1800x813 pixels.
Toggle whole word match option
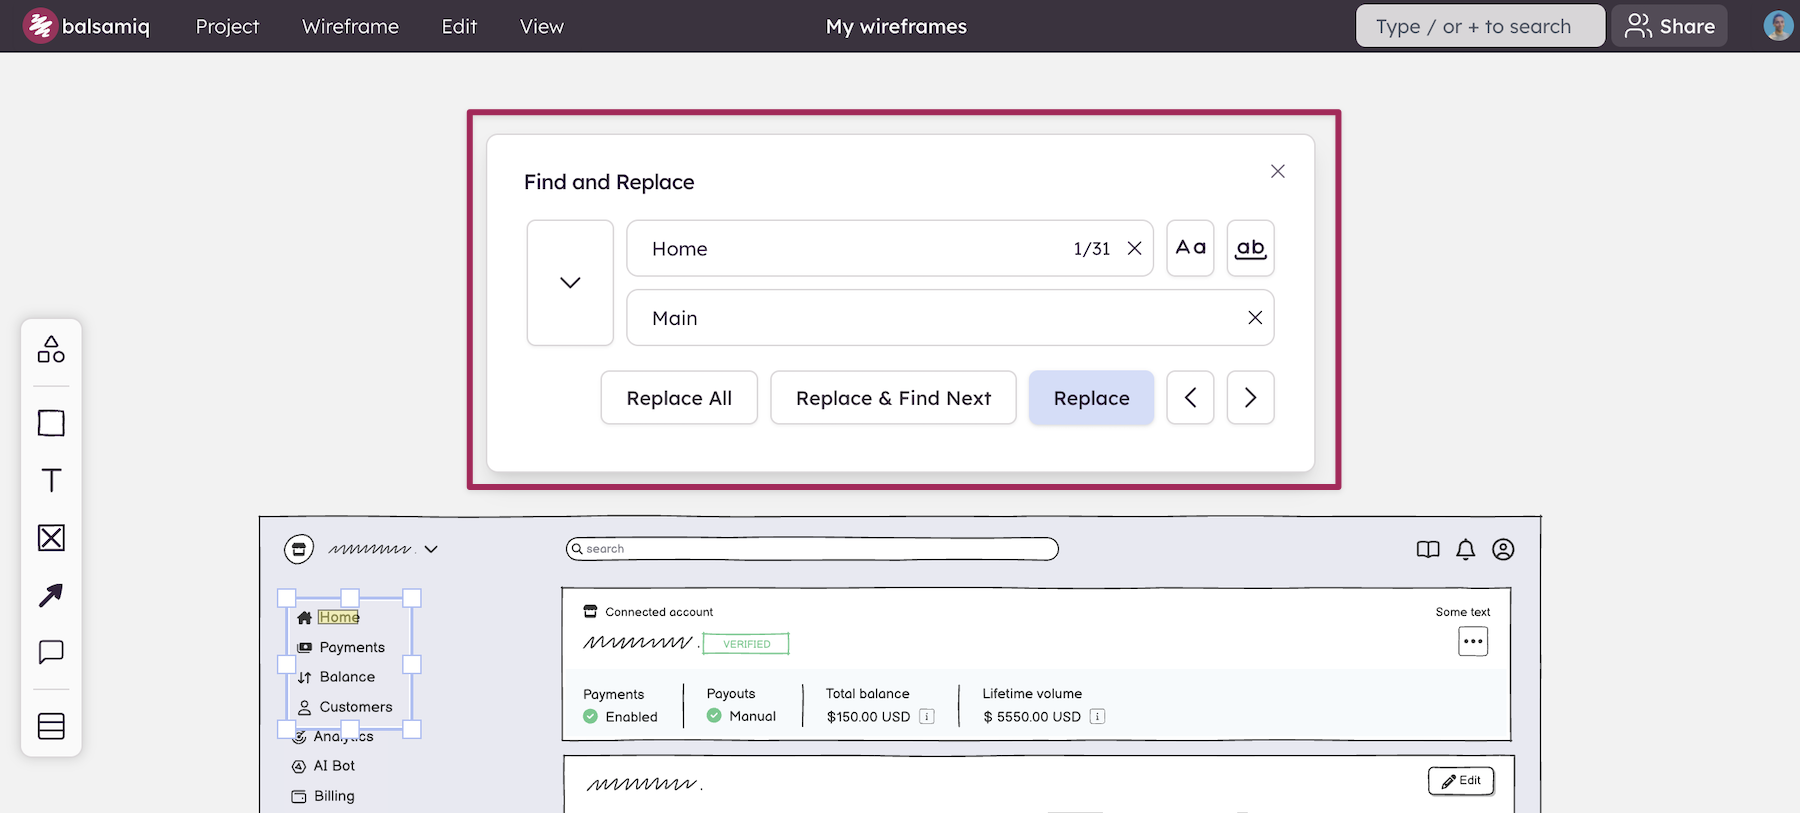click(1250, 248)
